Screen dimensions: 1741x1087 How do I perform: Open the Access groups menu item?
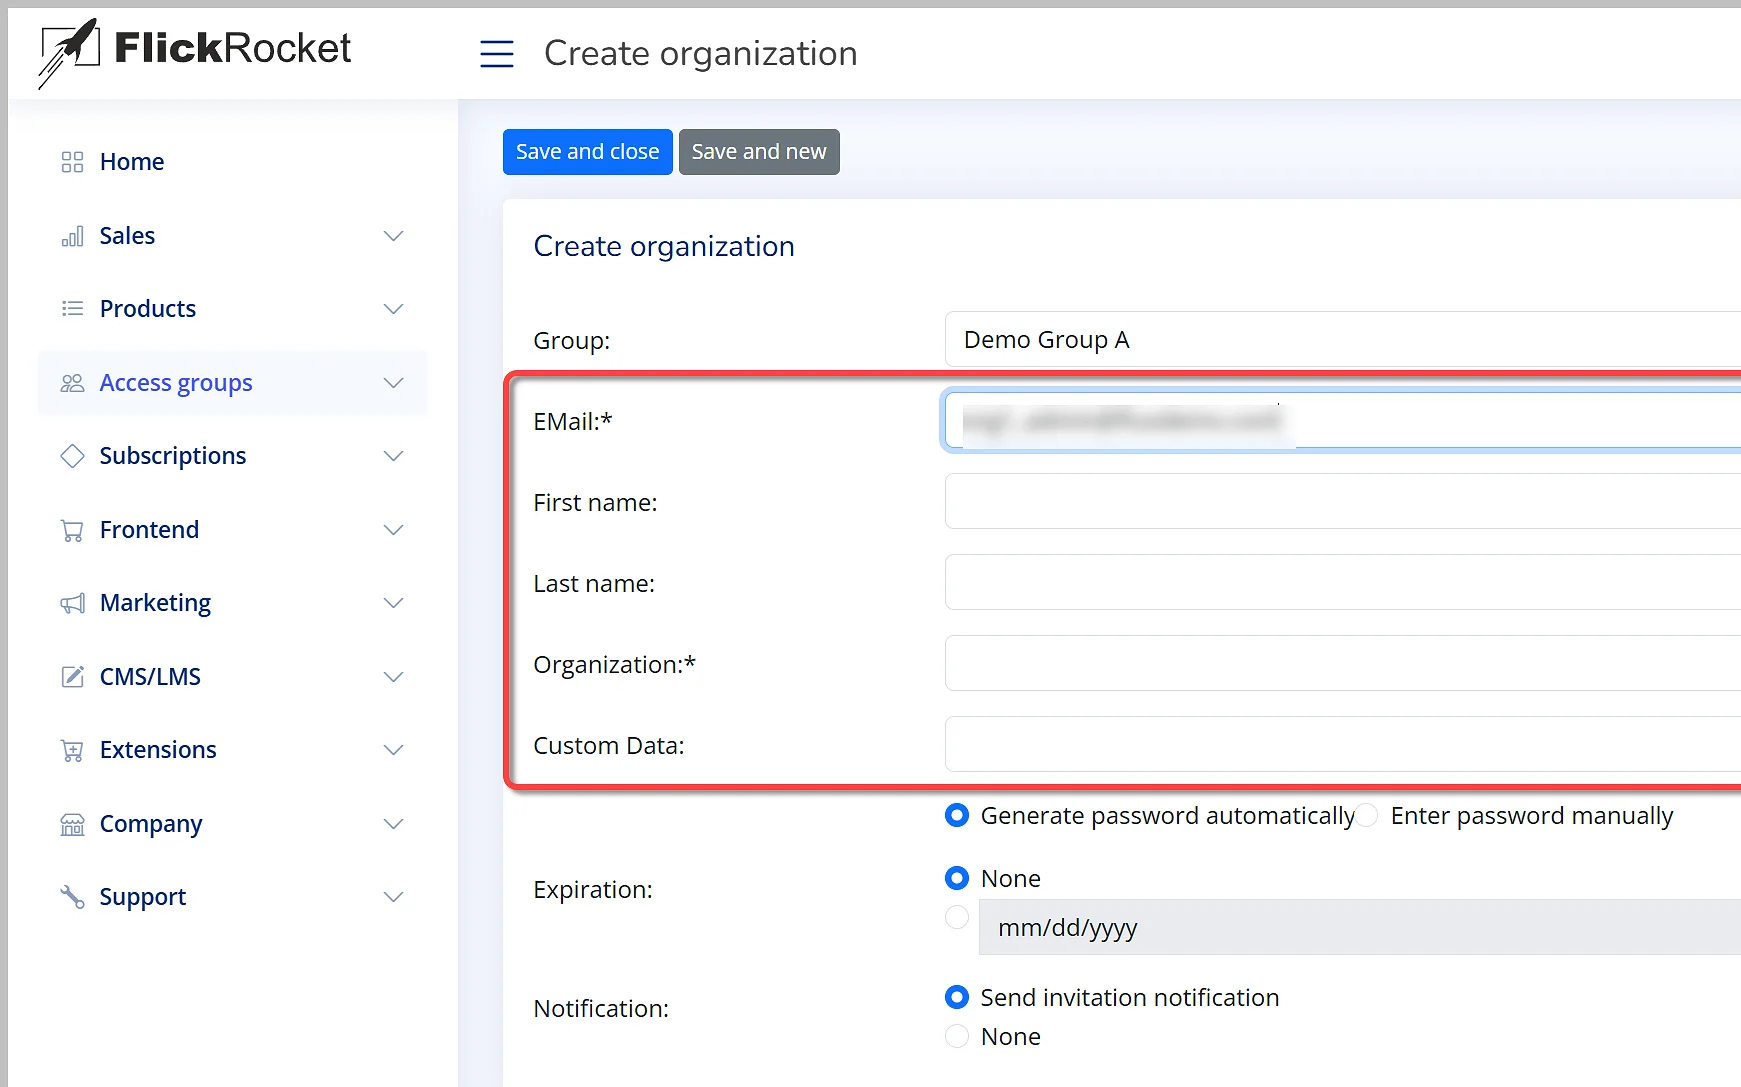pyautogui.click(x=176, y=383)
